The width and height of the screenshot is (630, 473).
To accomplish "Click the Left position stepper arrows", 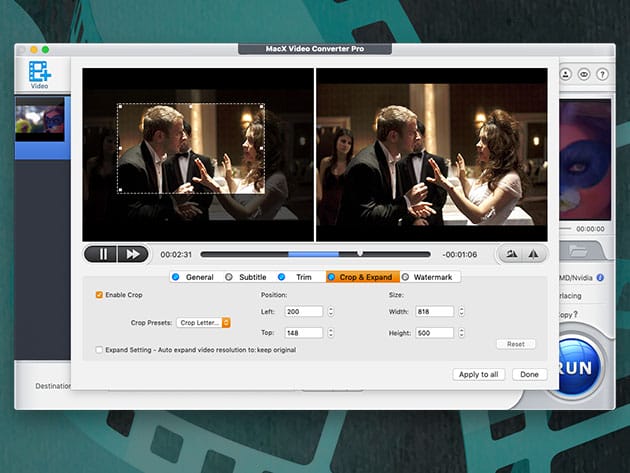I will pyautogui.click(x=331, y=311).
